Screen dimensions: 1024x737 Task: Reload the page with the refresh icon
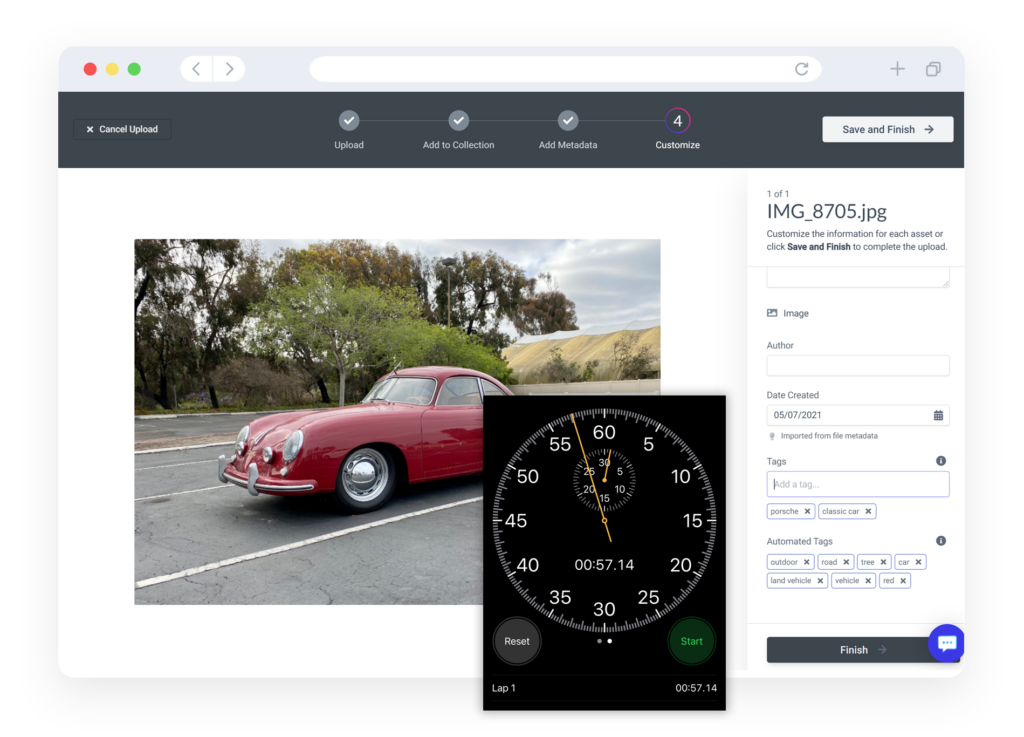pos(801,69)
